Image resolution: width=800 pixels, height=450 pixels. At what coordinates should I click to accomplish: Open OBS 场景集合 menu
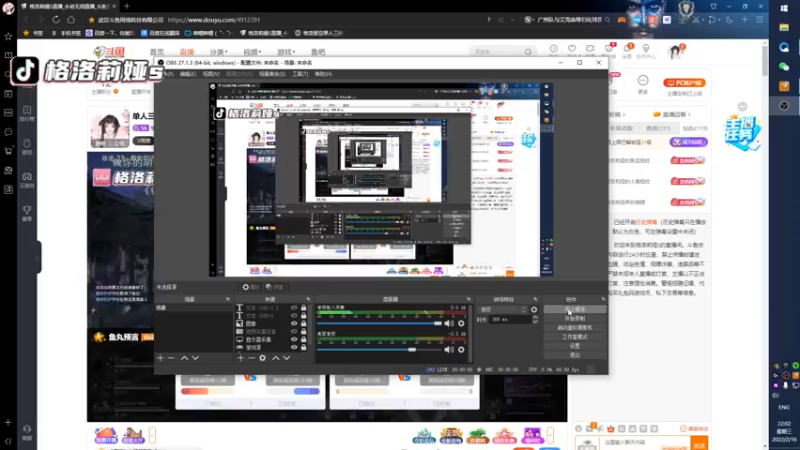click(x=272, y=74)
